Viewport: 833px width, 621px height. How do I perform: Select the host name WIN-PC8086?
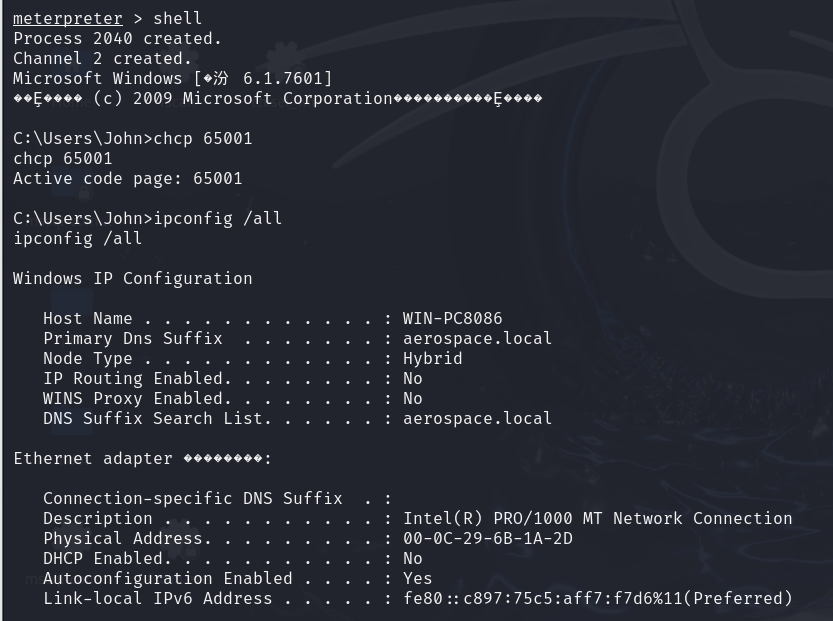tap(453, 319)
